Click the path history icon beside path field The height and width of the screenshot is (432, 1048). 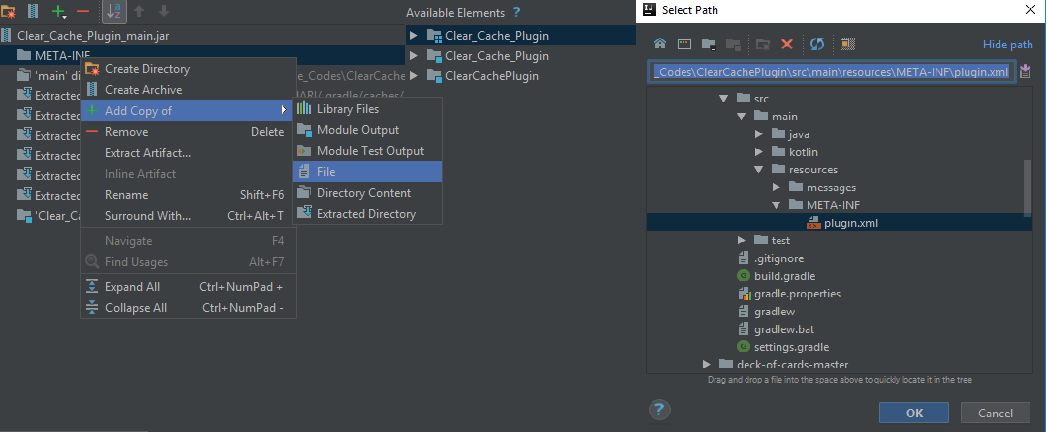coord(1025,72)
